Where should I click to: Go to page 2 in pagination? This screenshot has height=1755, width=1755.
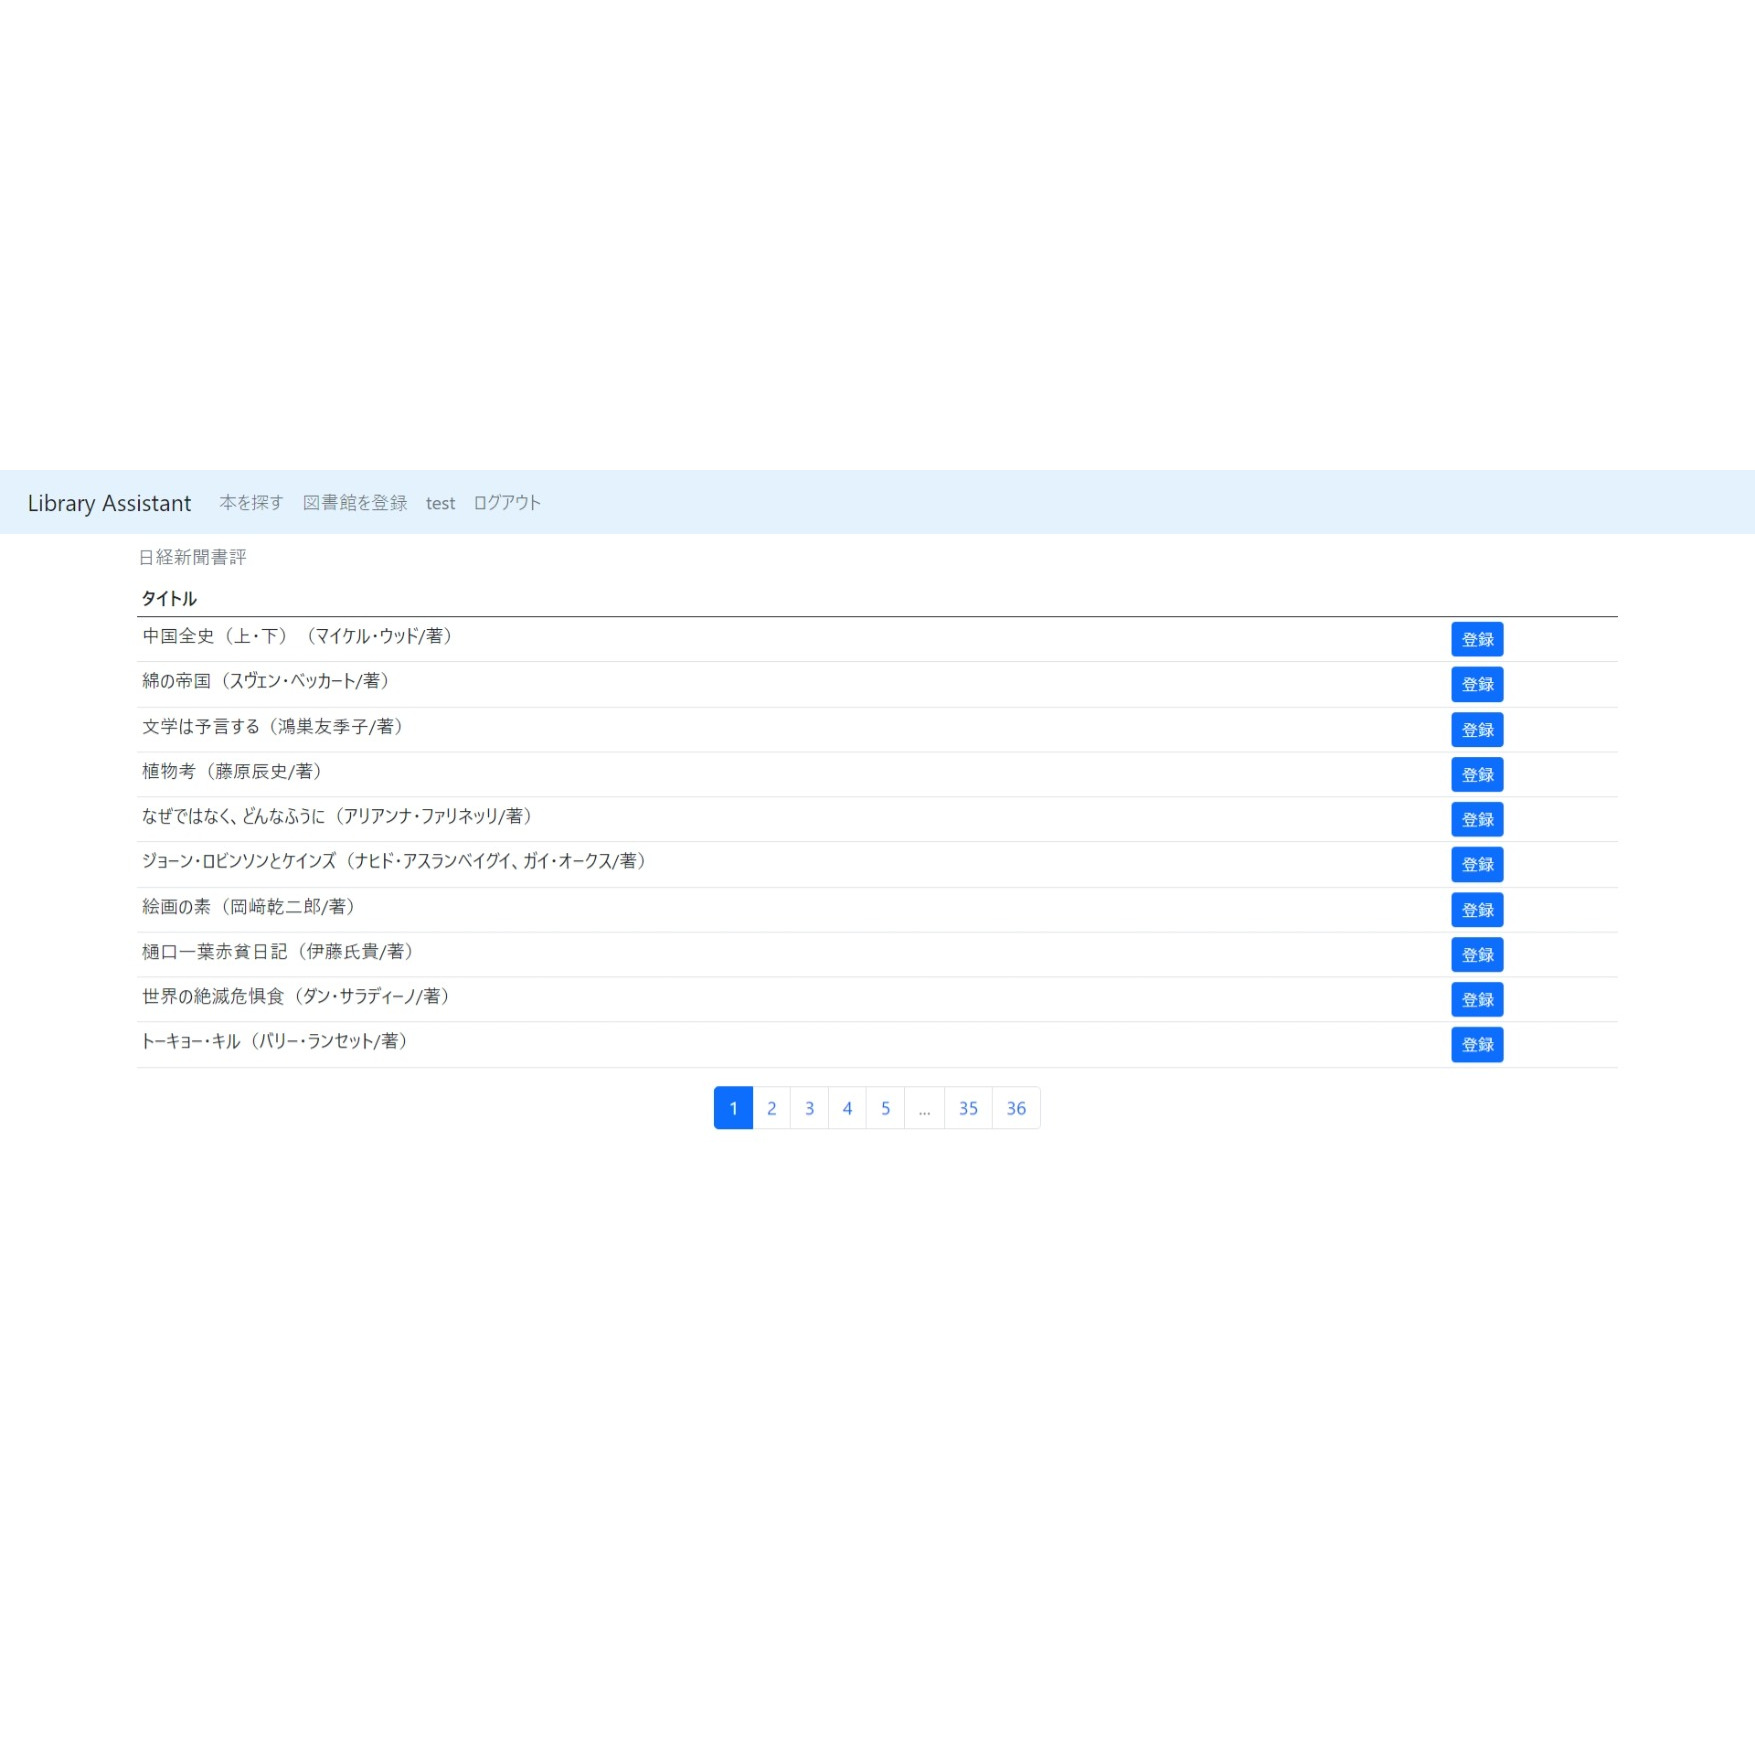point(771,1108)
